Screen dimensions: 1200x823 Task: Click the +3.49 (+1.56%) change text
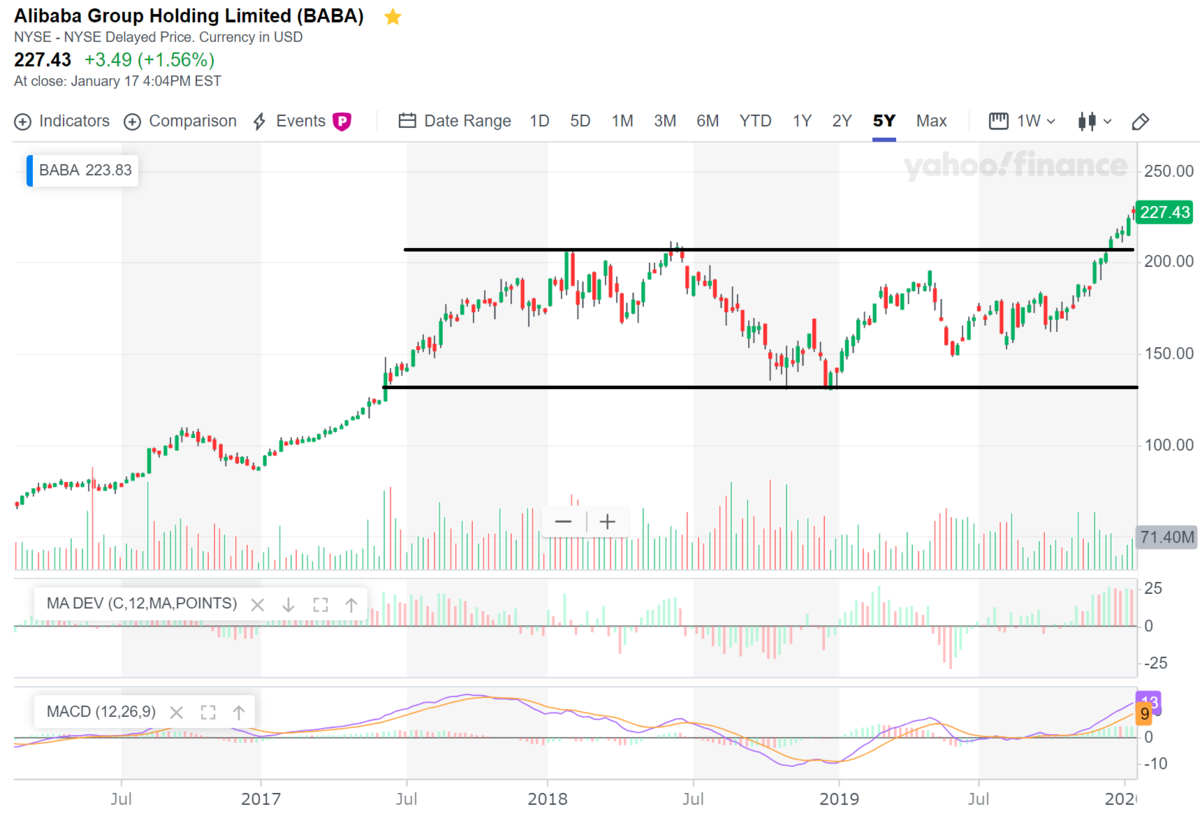click(149, 60)
